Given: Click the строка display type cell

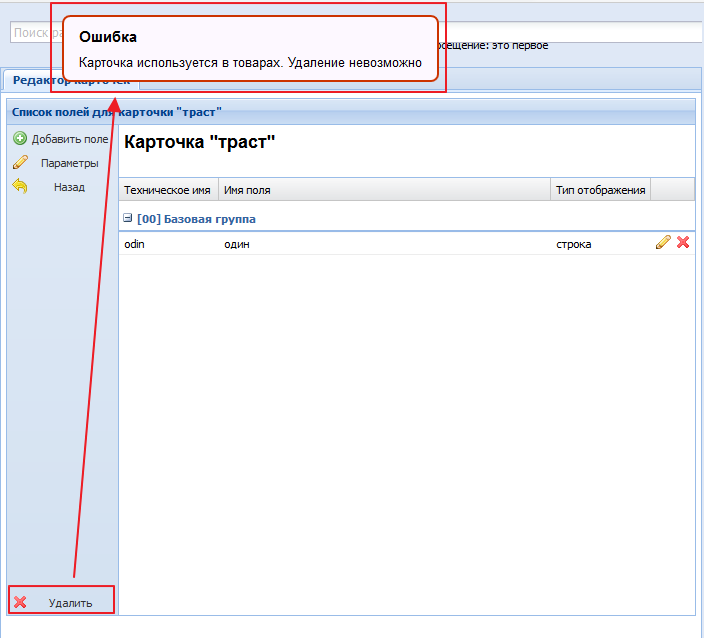Looking at the screenshot, I should (x=574, y=243).
